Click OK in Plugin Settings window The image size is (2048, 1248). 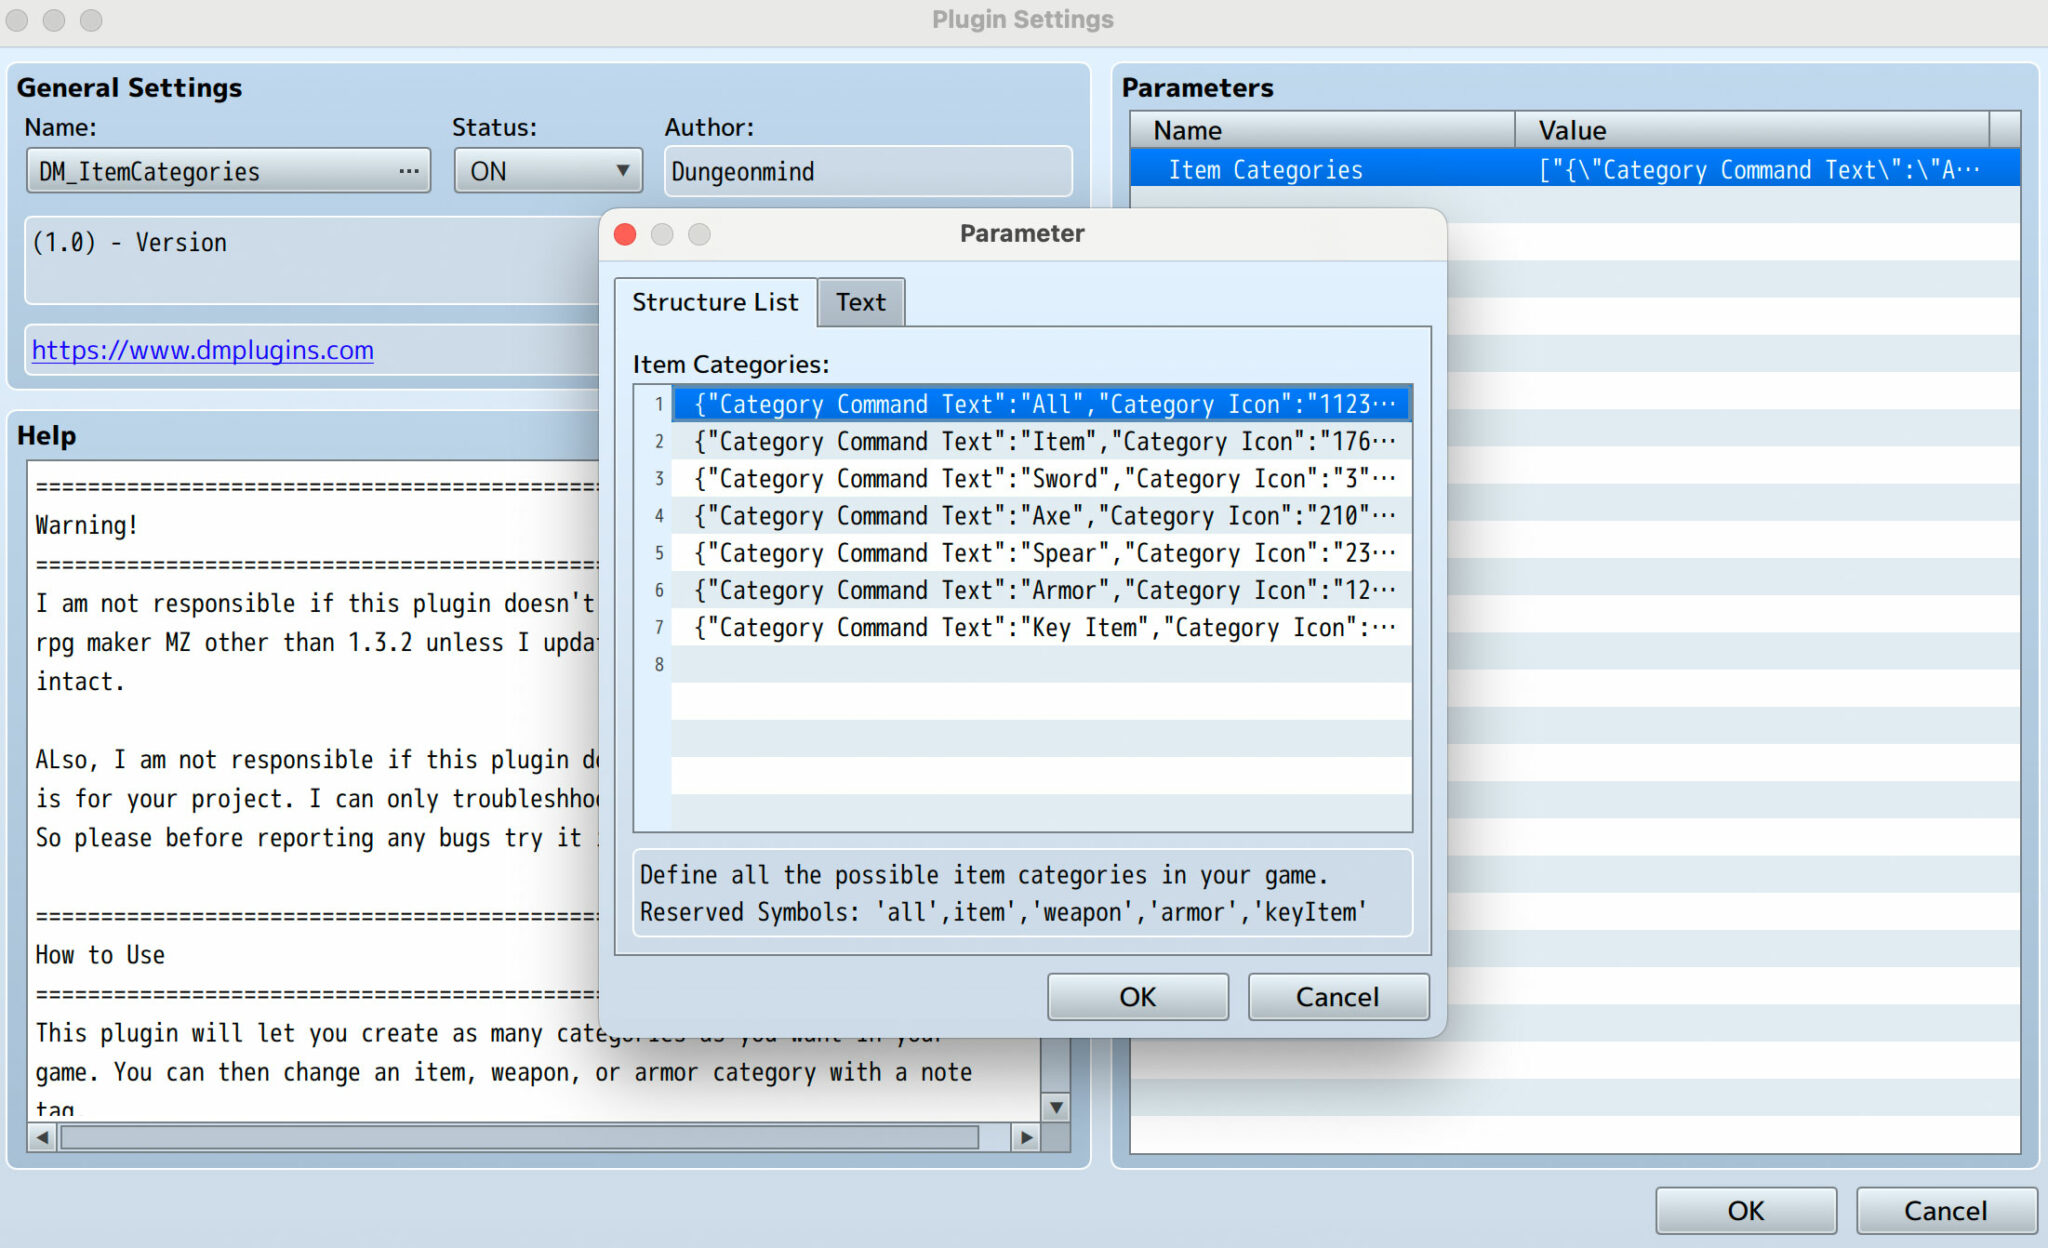pos(1745,1211)
